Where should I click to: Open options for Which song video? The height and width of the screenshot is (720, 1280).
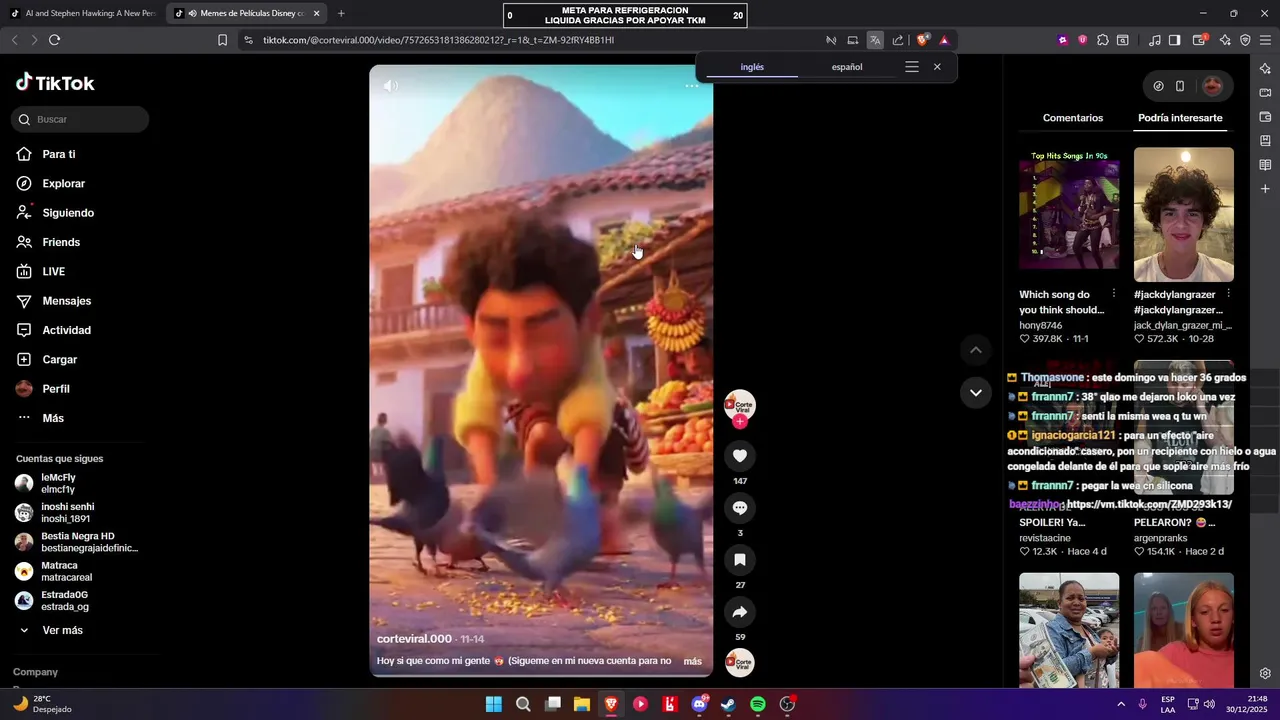(1114, 294)
